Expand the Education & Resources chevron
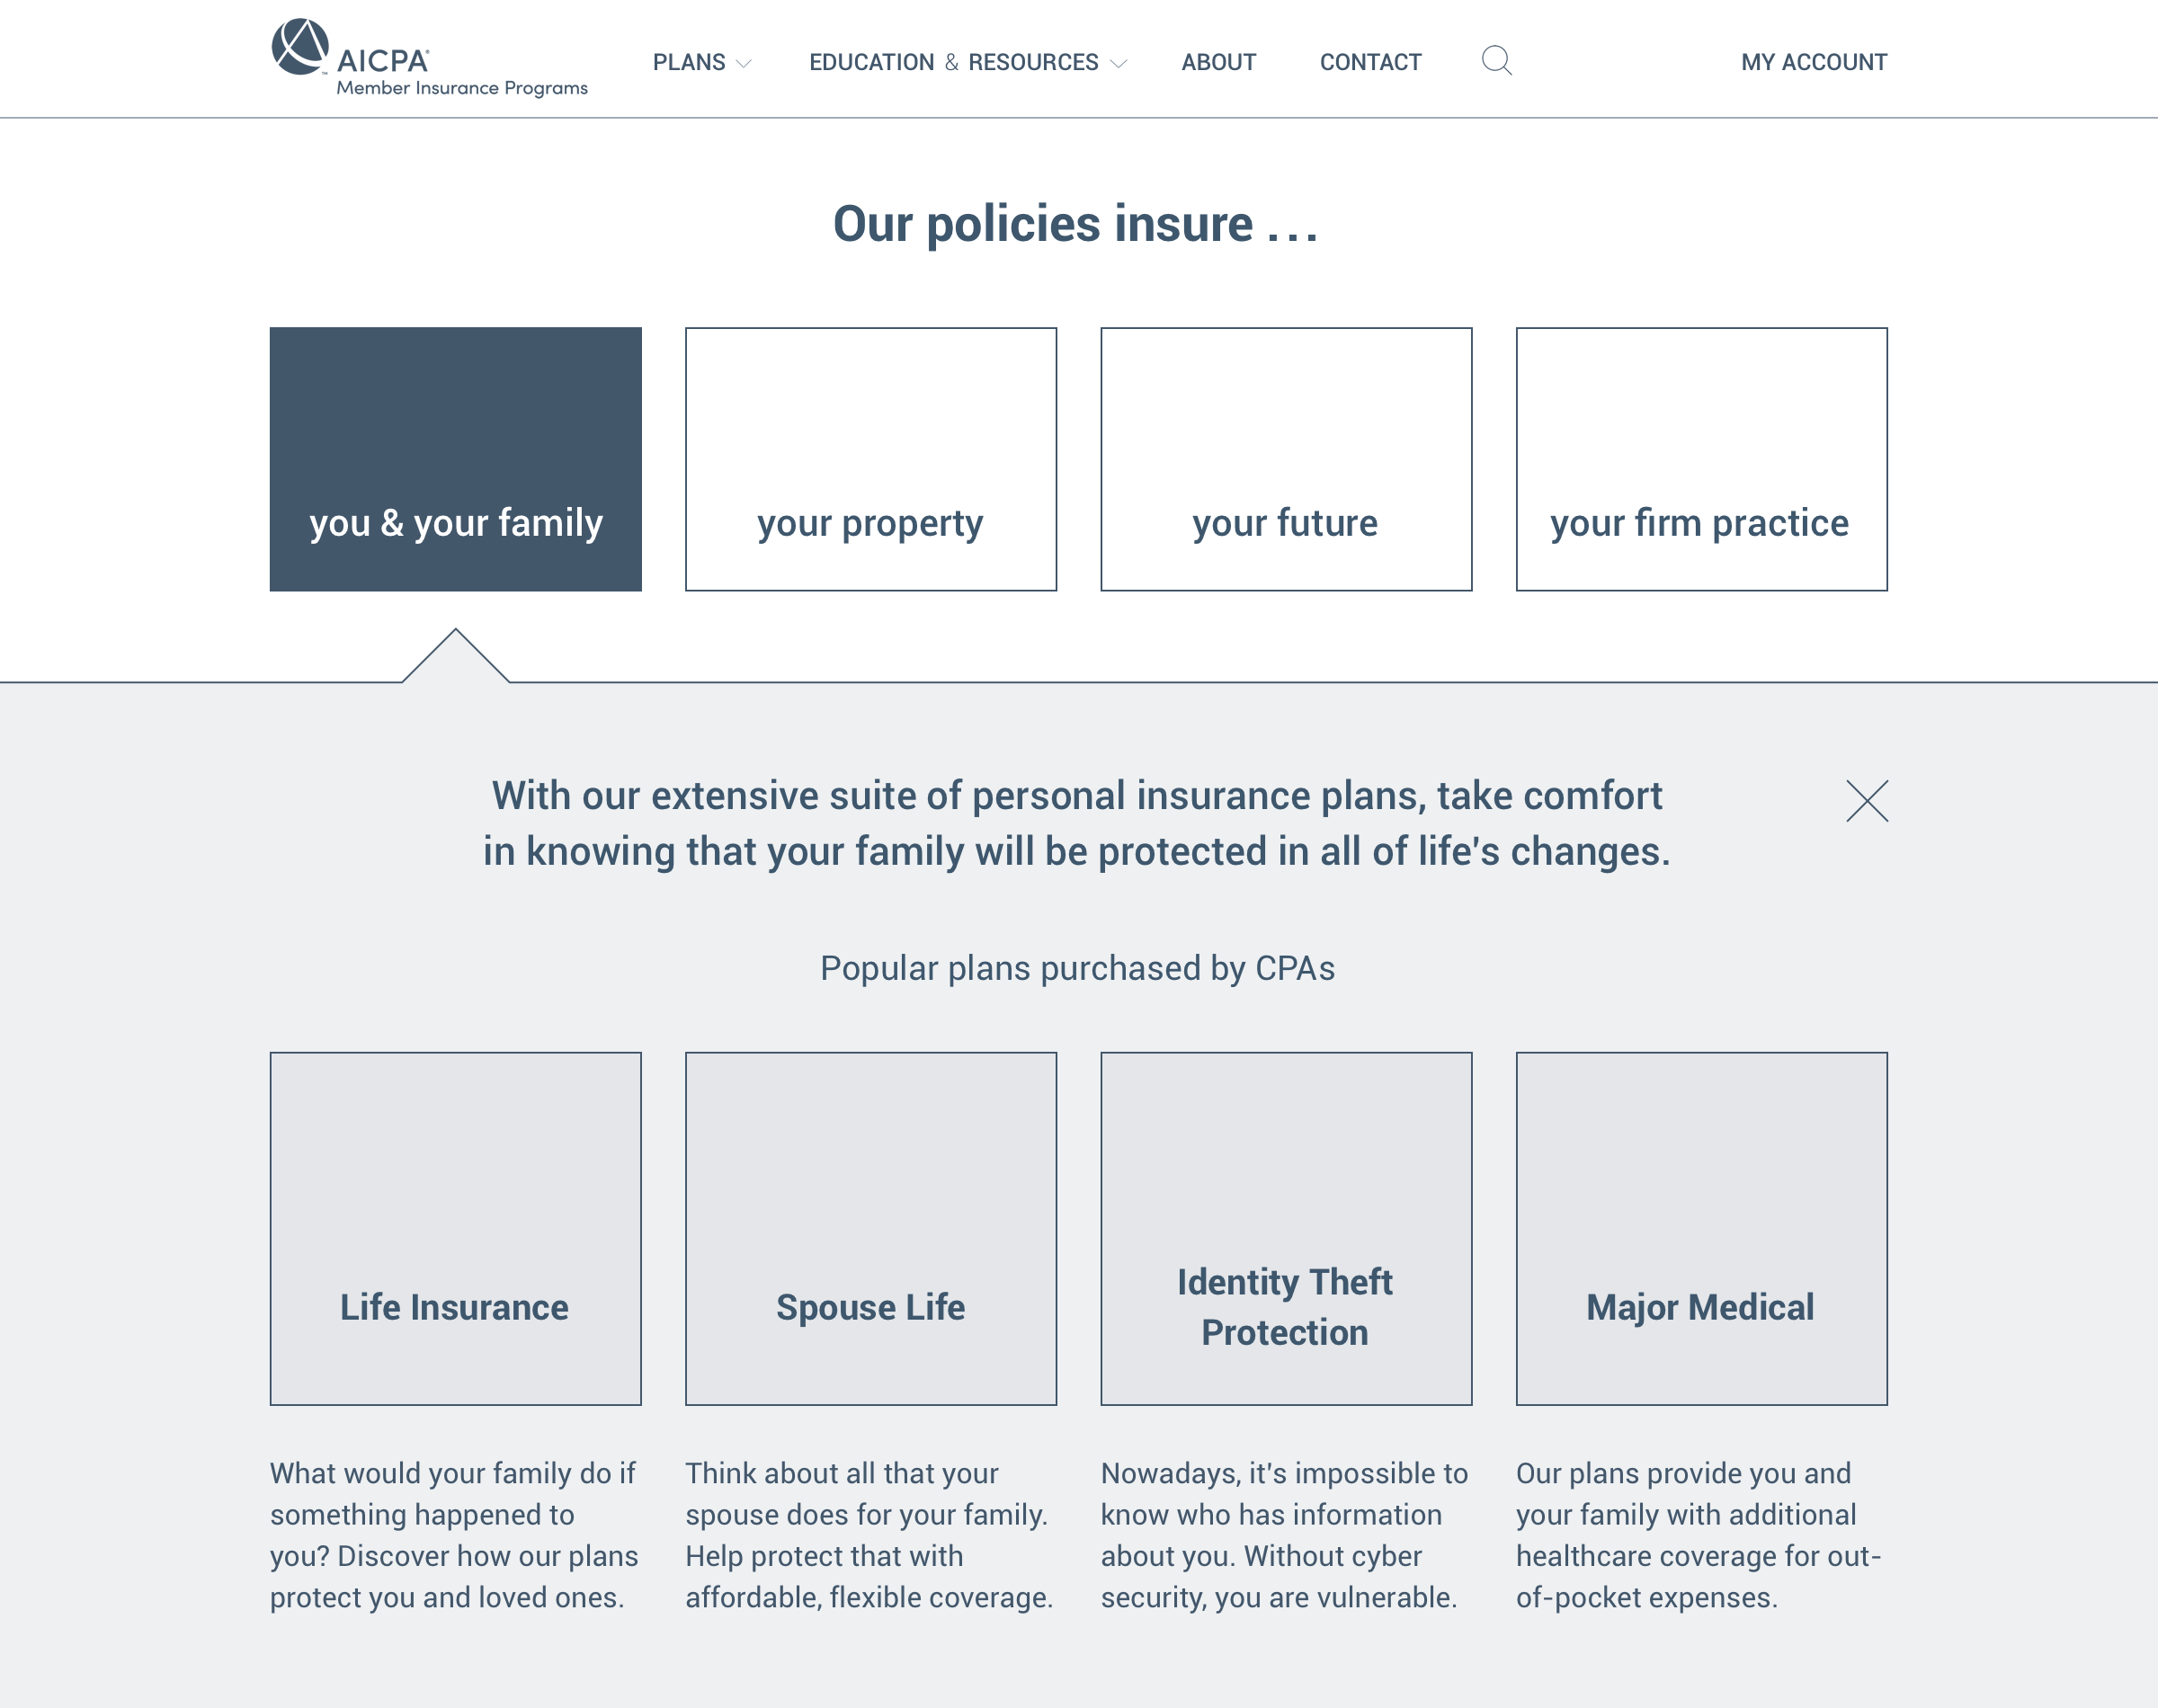Screen dimensions: 2158x1708 coord(1119,64)
